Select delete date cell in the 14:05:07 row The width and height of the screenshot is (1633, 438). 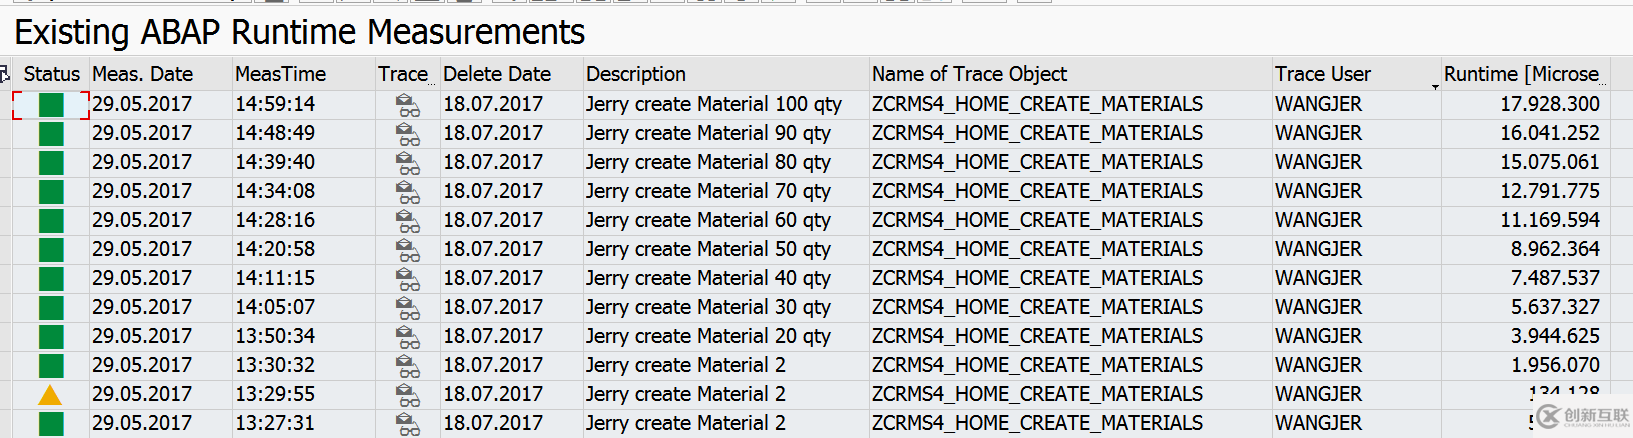pos(493,307)
